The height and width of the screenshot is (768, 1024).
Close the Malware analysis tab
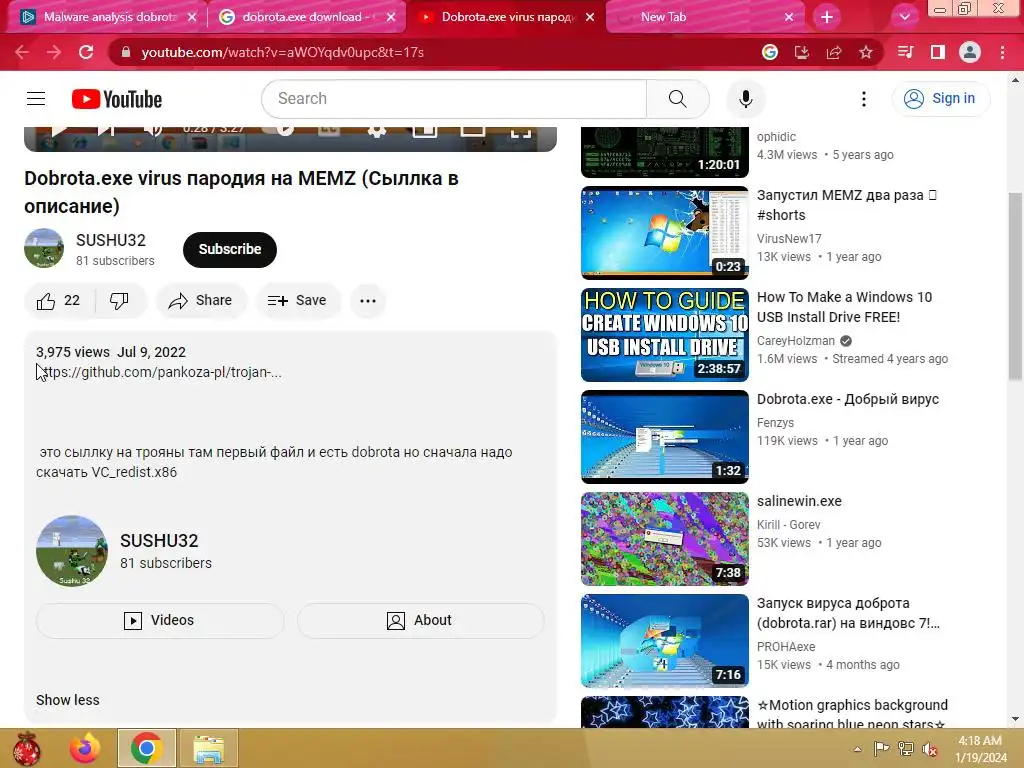coord(192,17)
